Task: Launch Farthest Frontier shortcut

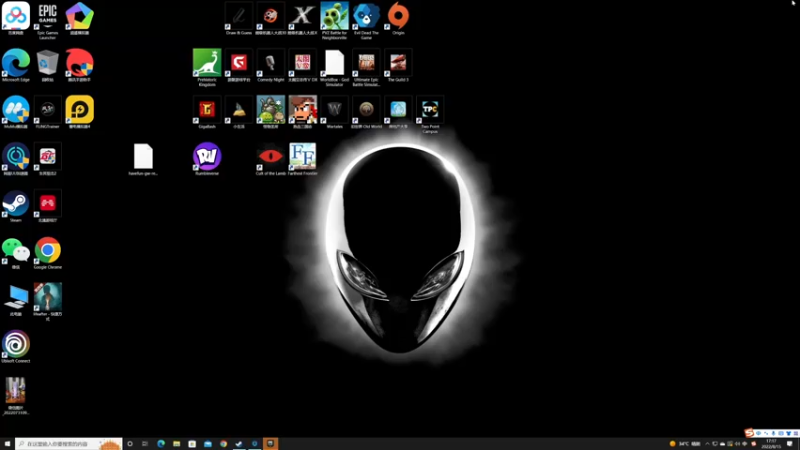Action: pyautogui.click(x=303, y=159)
